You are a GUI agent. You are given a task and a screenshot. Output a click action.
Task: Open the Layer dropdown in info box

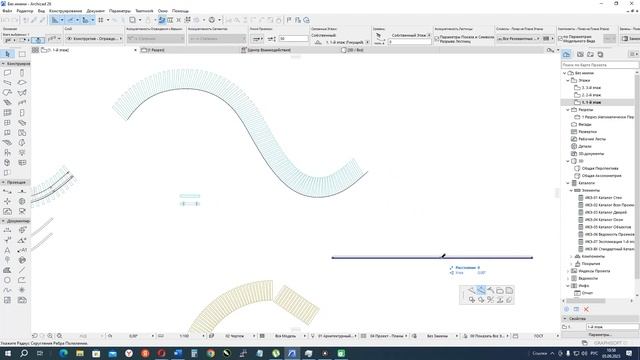(x=94, y=38)
